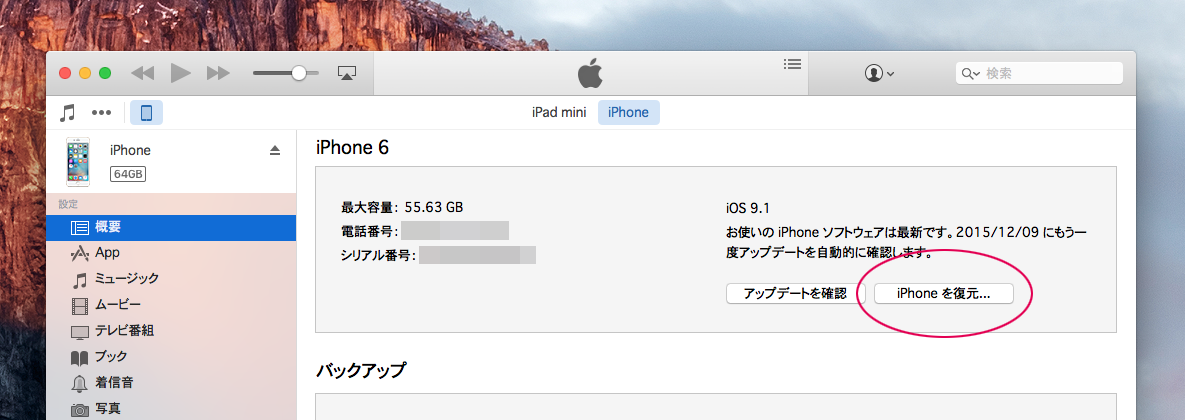Click the 設定 sidebar section header
The image size is (1185, 420).
pyautogui.click(x=67, y=204)
